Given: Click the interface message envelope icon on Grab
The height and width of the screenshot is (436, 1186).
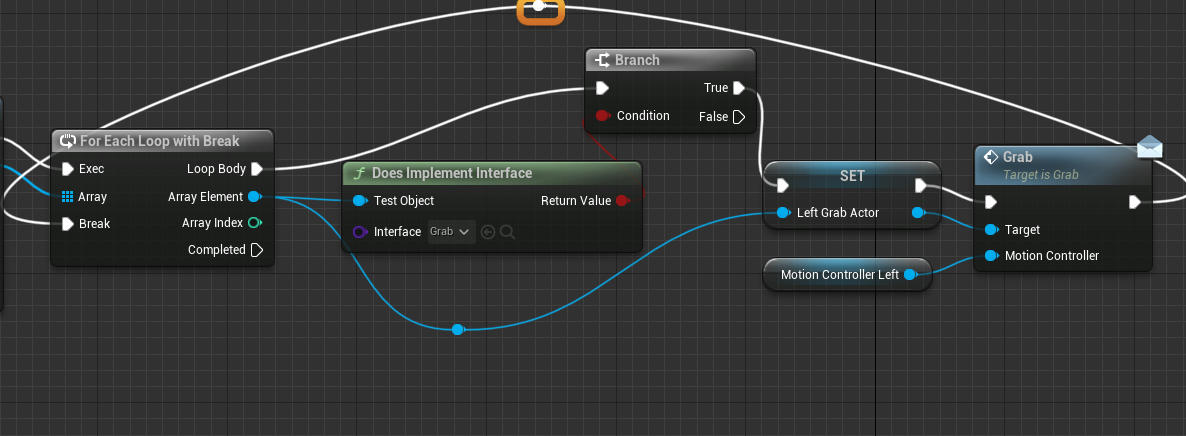Looking at the screenshot, I should (x=1150, y=146).
